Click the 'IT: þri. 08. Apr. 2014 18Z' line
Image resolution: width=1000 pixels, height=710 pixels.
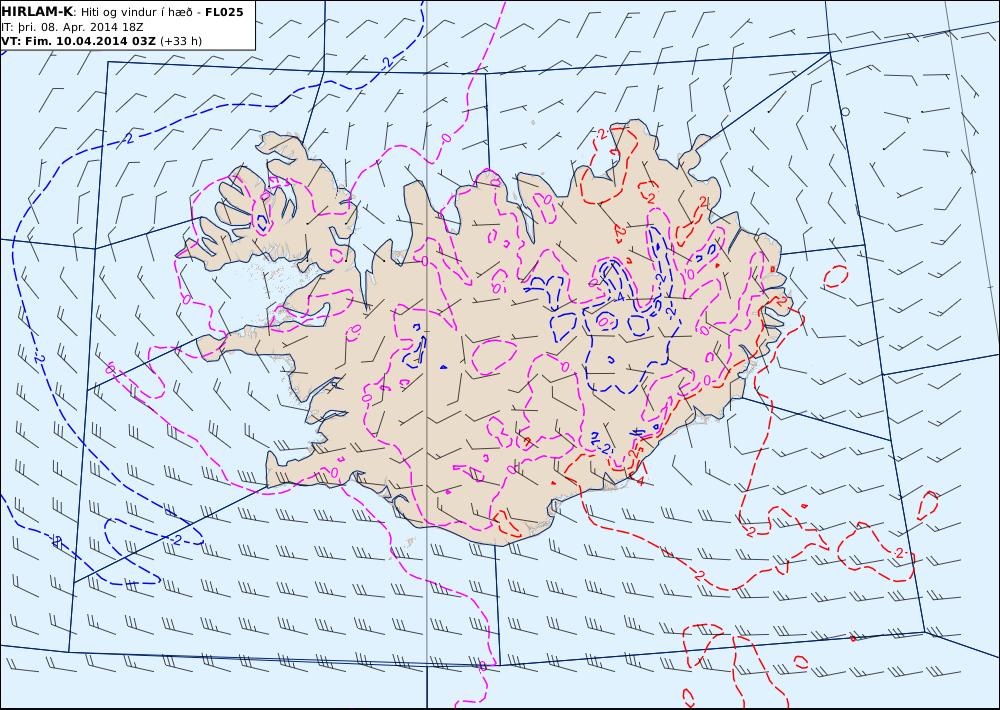[x=72, y=27]
